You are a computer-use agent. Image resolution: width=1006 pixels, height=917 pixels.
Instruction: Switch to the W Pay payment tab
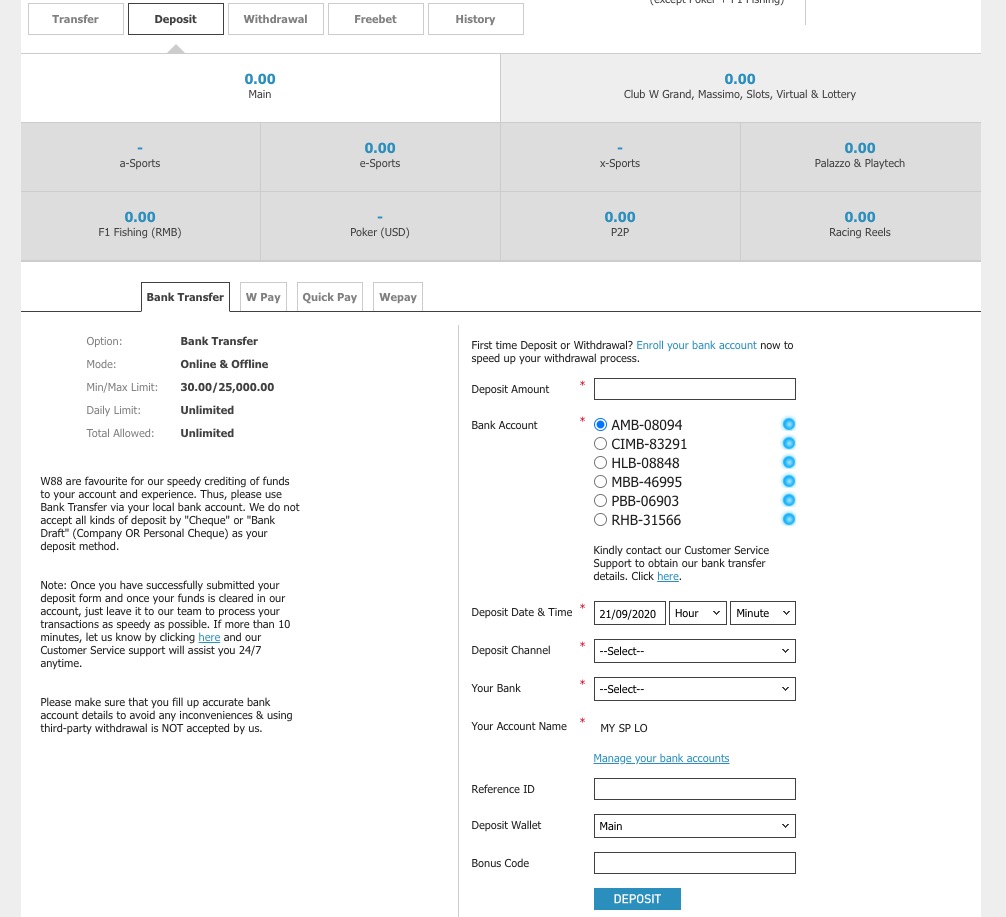[263, 297]
